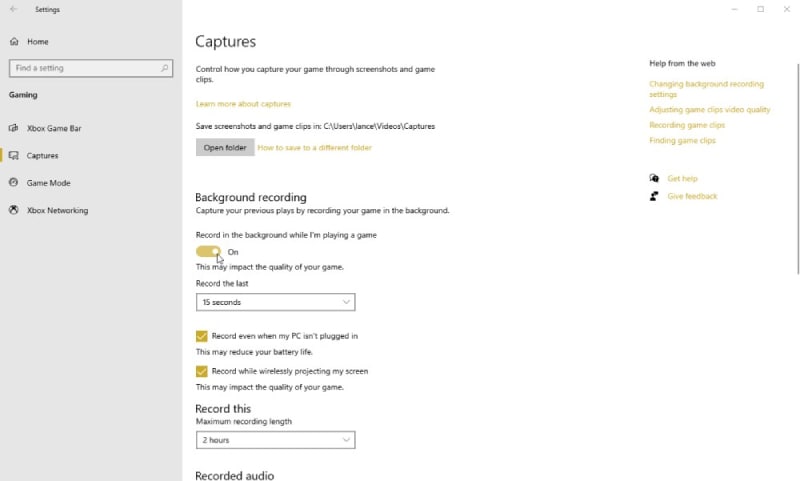800x481 pixels.
Task: Uncheck Record while wirelessly projecting my screen
Action: (x=202, y=371)
